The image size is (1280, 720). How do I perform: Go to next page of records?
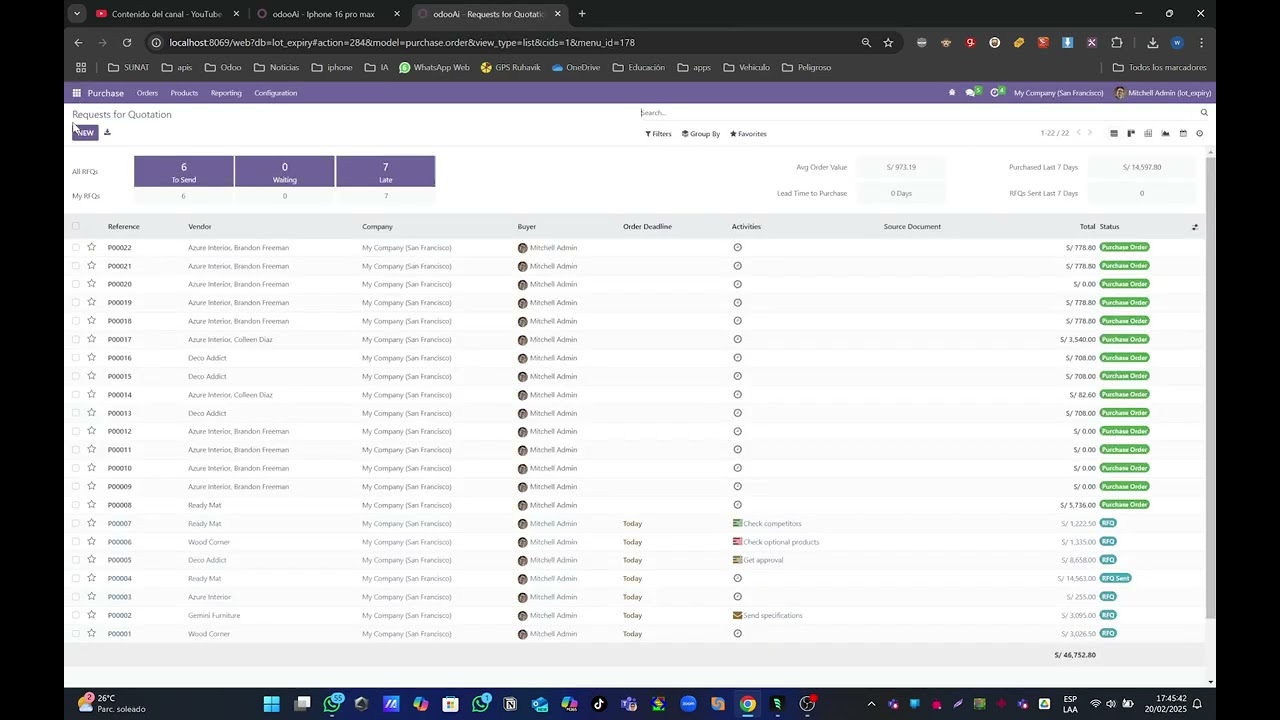pyautogui.click(x=1090, y=133)
